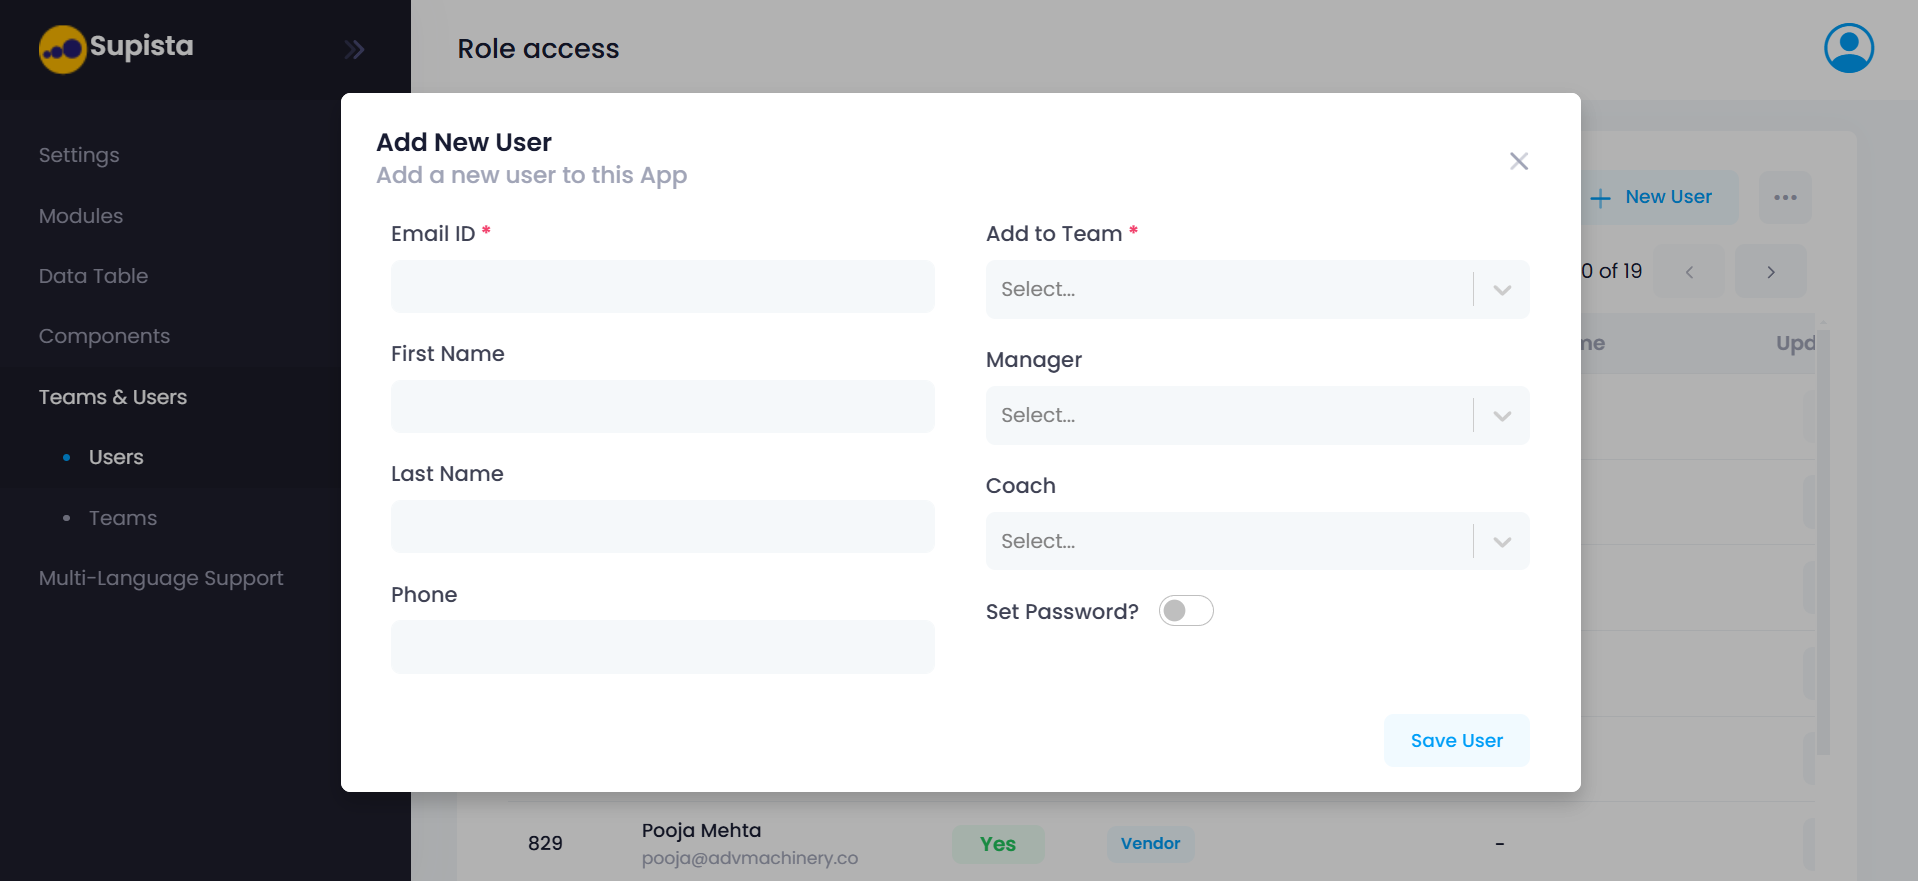Go to the next page of users
Image resolution: width=1918 pixels, height=881 pixels.
pos(1770,271)
